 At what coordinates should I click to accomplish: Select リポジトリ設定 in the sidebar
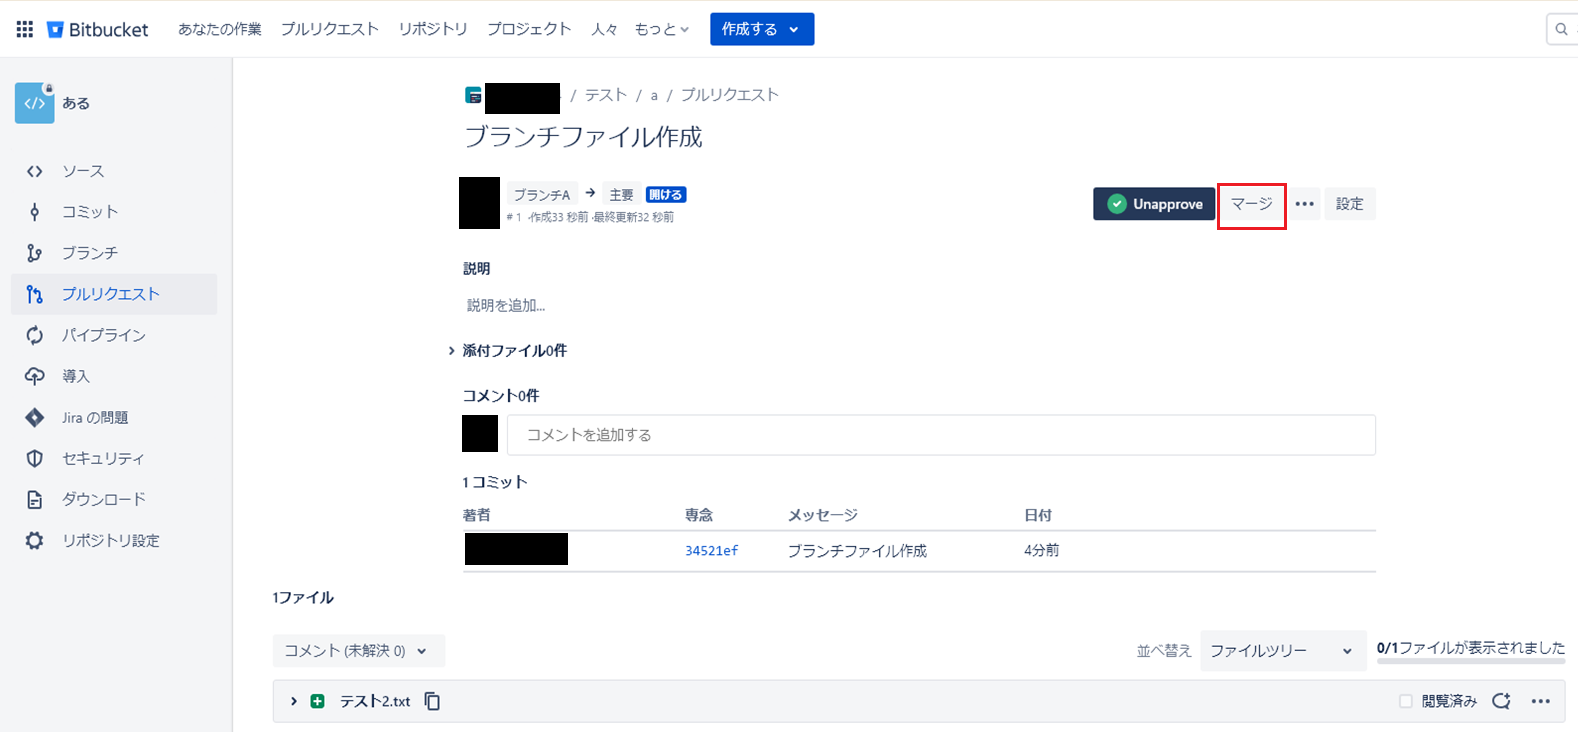click(114, 540)
